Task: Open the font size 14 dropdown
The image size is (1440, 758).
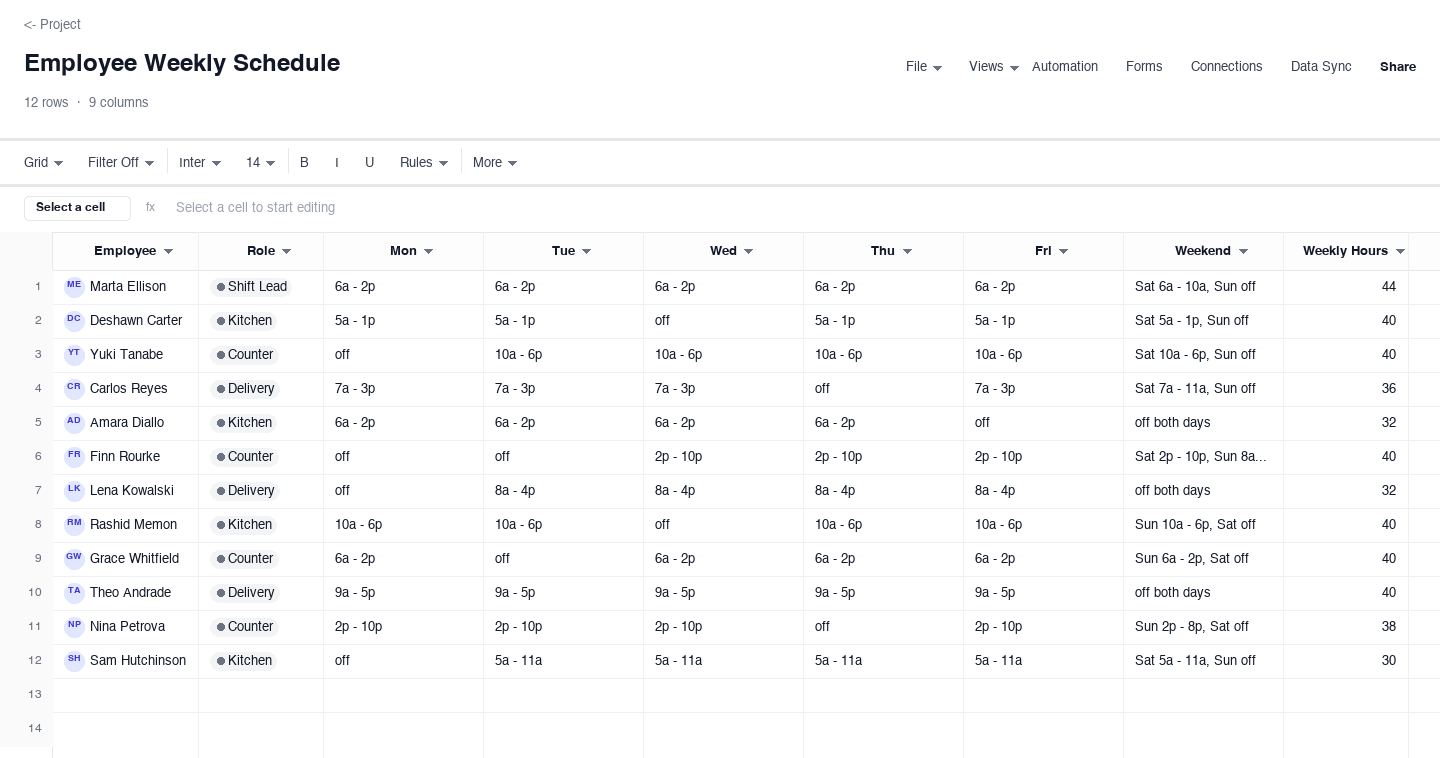Action: pos(261,163)
